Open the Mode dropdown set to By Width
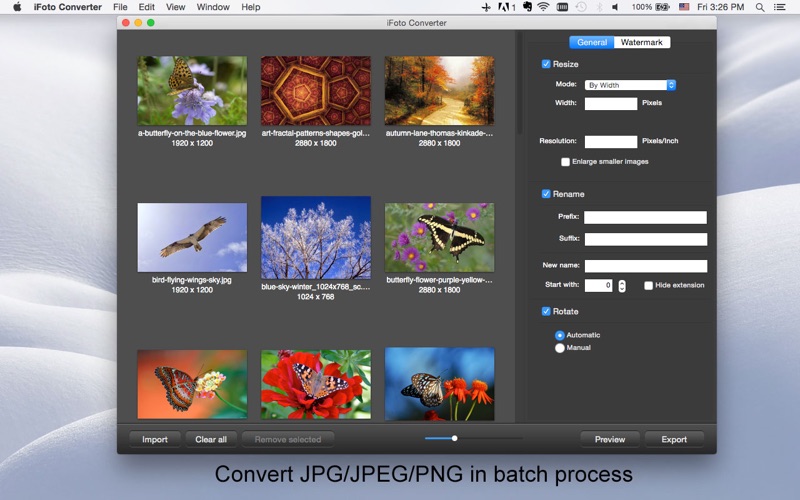 (x=631, y=85)
